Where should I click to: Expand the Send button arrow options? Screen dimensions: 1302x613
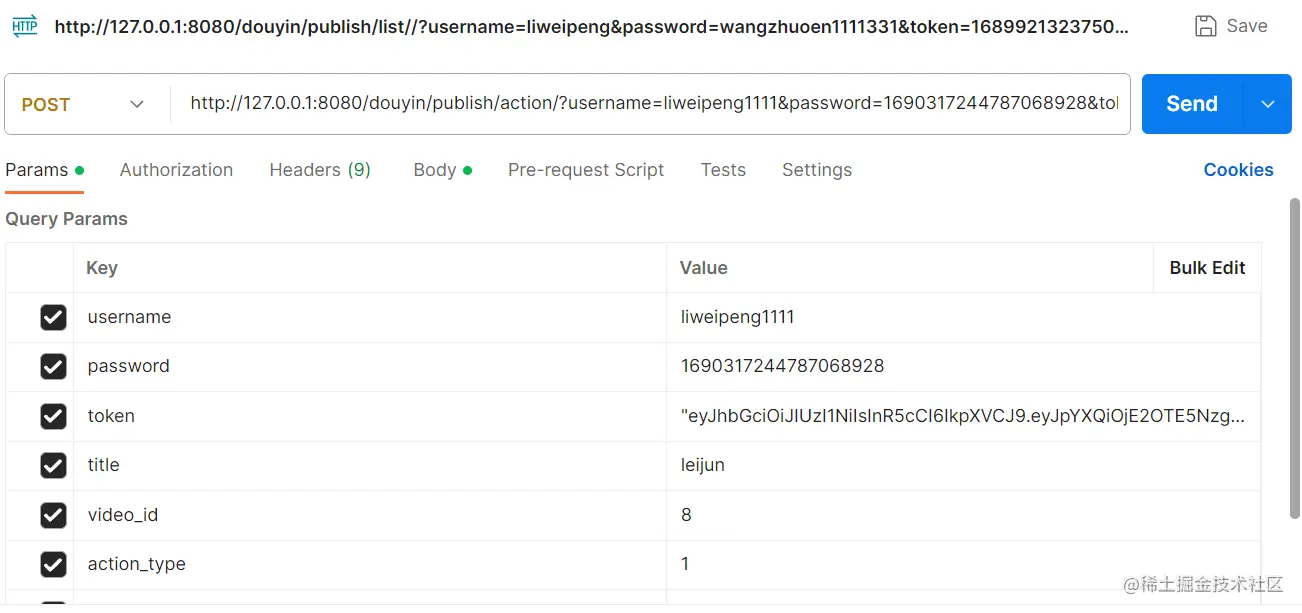click(1268, 104)
